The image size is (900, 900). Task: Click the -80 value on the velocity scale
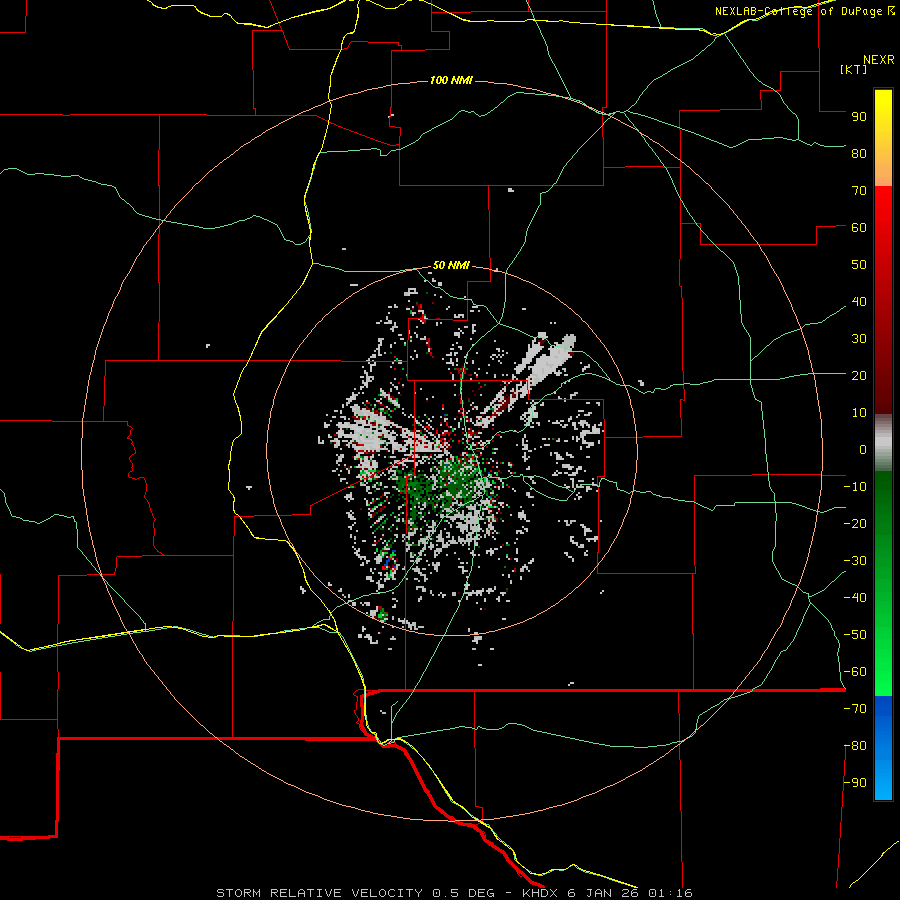tap(855, 746)
